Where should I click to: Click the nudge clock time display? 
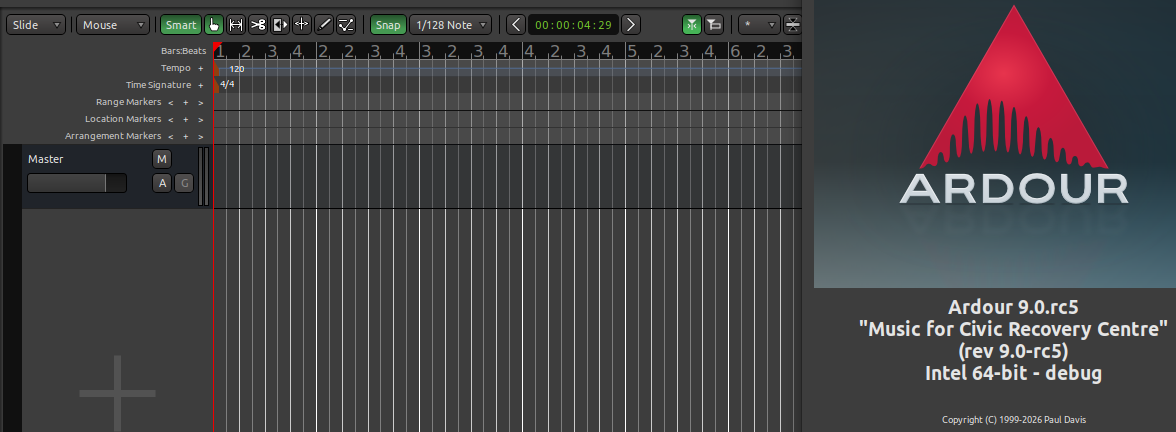[x=573, y=25]
